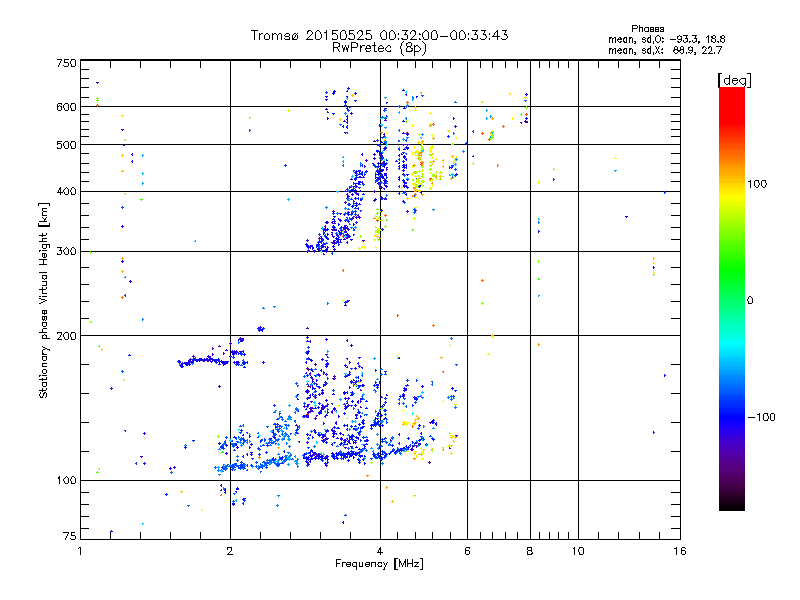Click the y-axis tick label '200'
800x600 pixels.
66,336
